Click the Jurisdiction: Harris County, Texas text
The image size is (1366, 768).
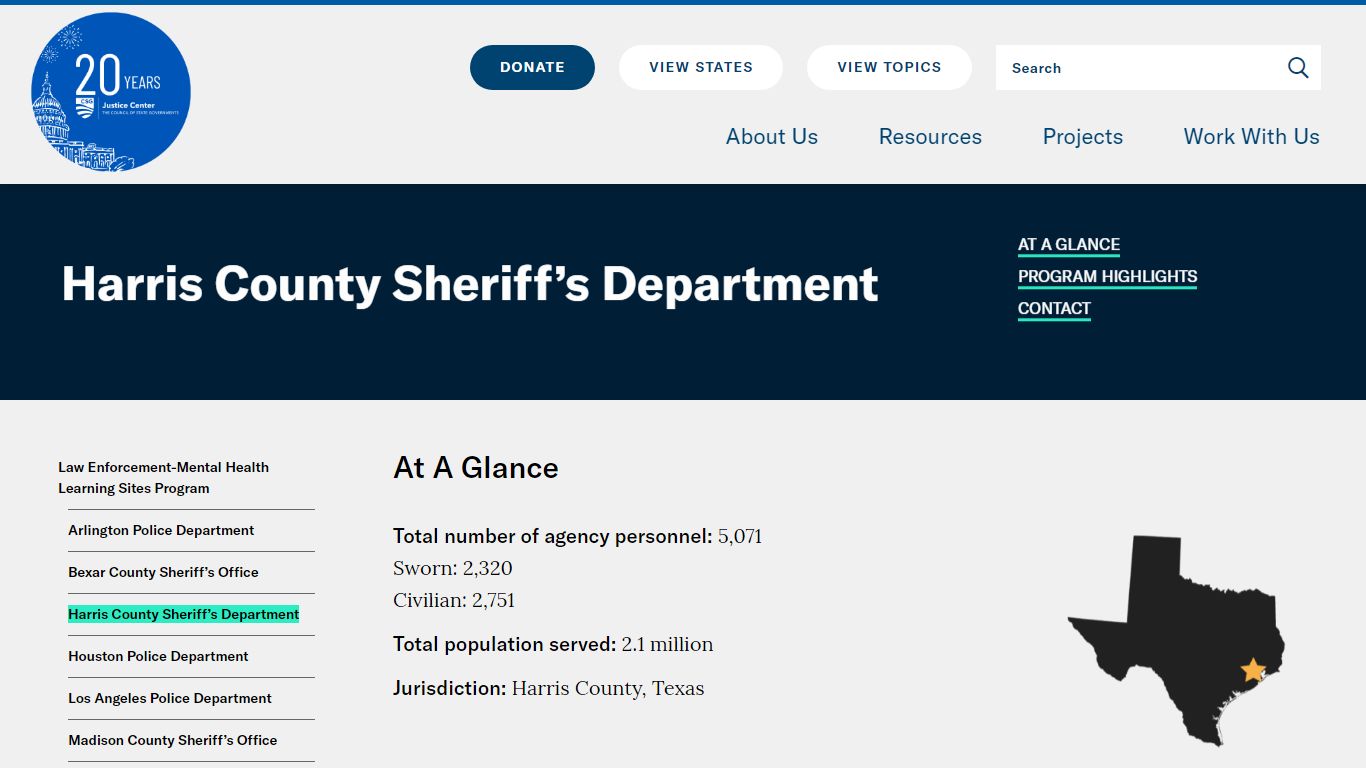549,688
